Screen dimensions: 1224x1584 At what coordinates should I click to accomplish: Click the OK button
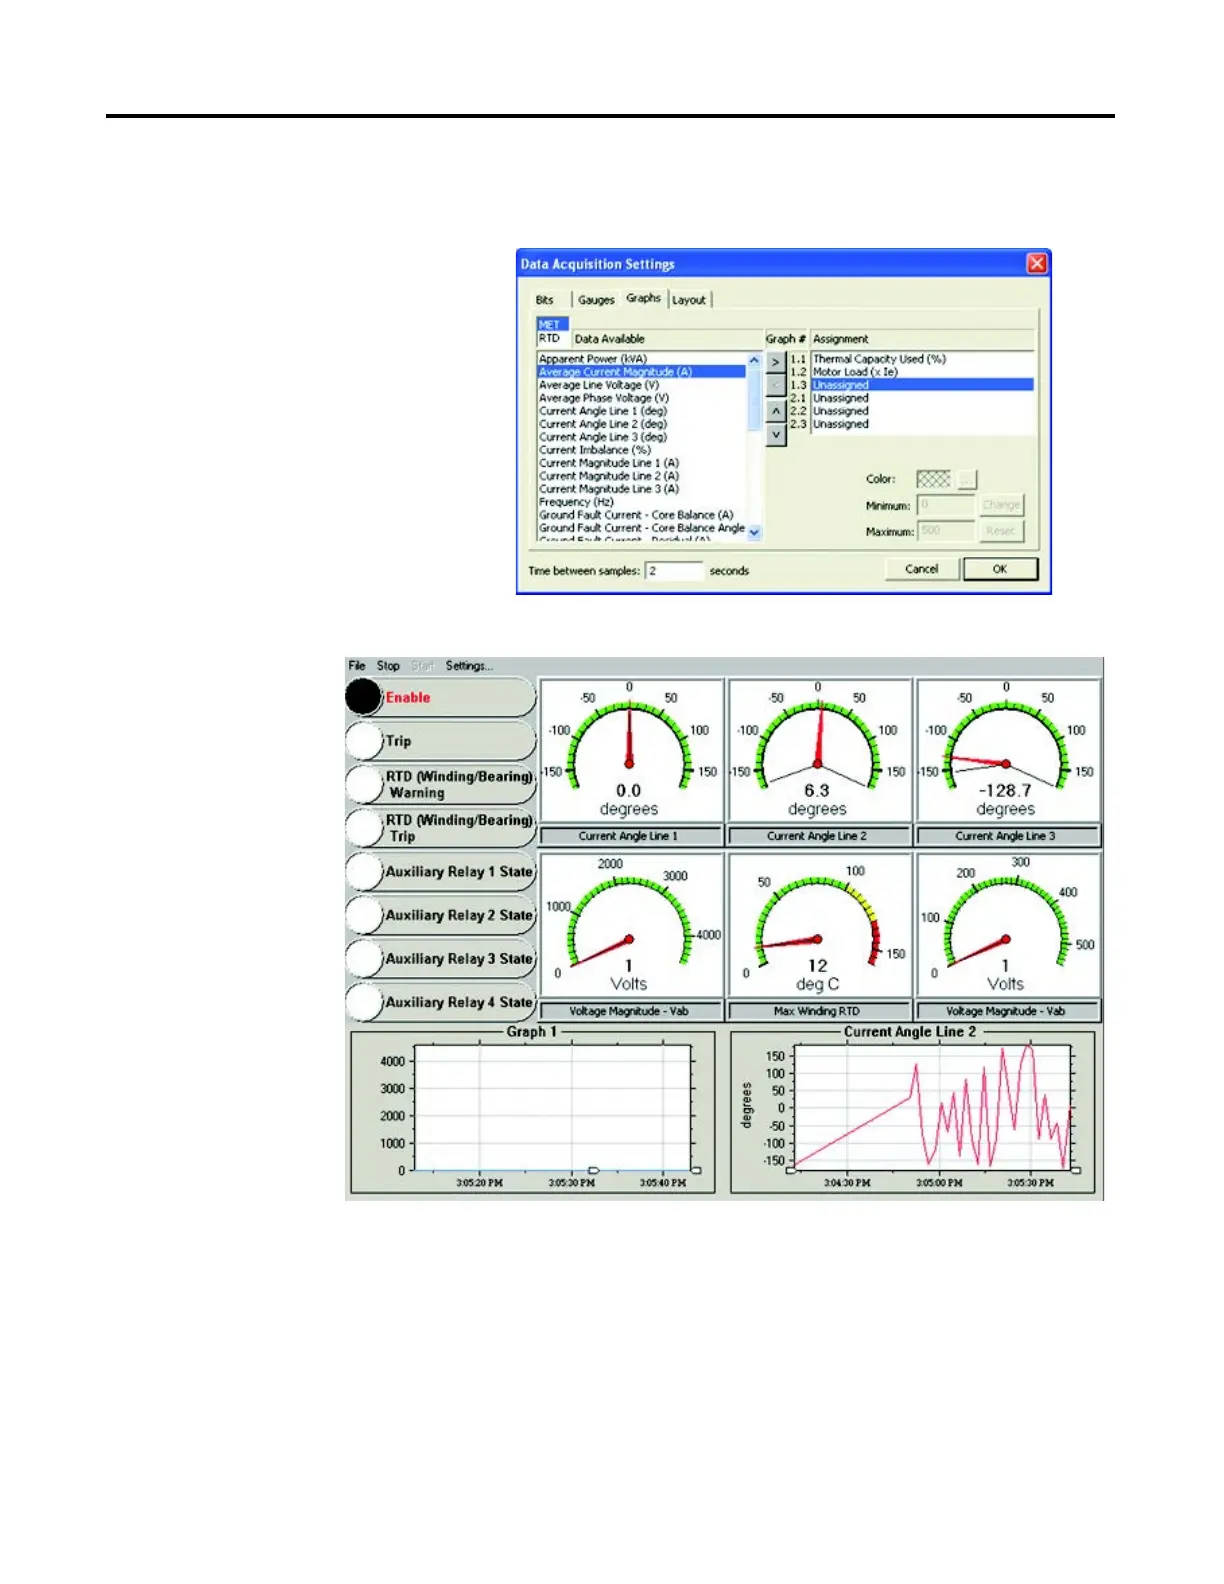pyautogui.click(x=1000, y=569)
